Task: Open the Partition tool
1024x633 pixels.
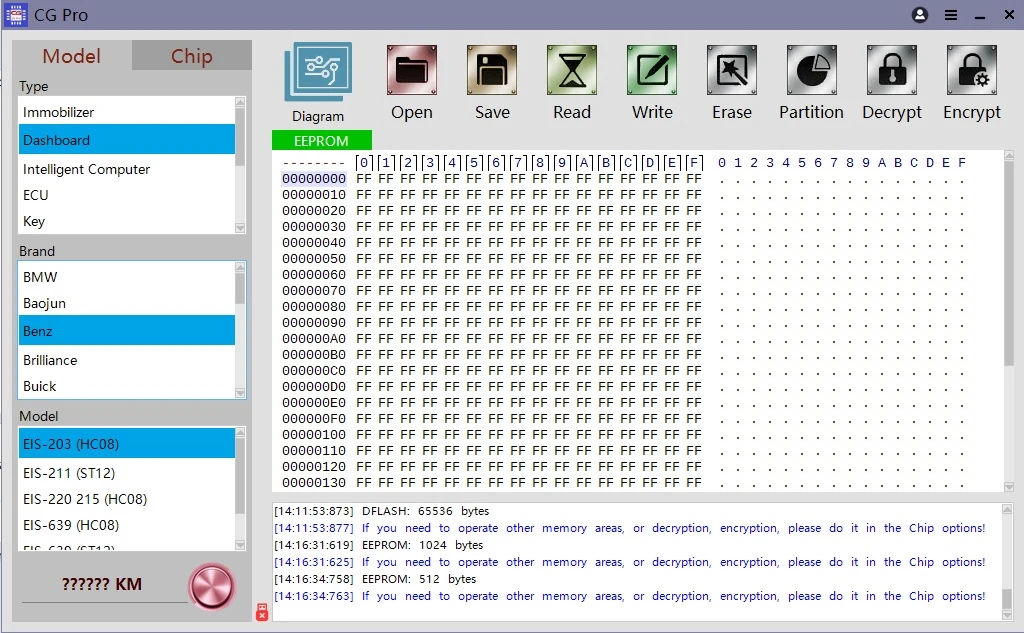Action: pyautogui.click(x=812, y=70)
